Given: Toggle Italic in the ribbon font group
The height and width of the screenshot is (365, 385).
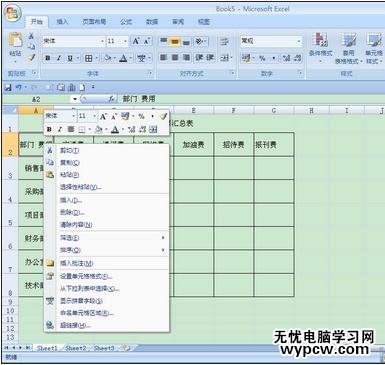Looking at the screenshot, I should pos(59,58).
